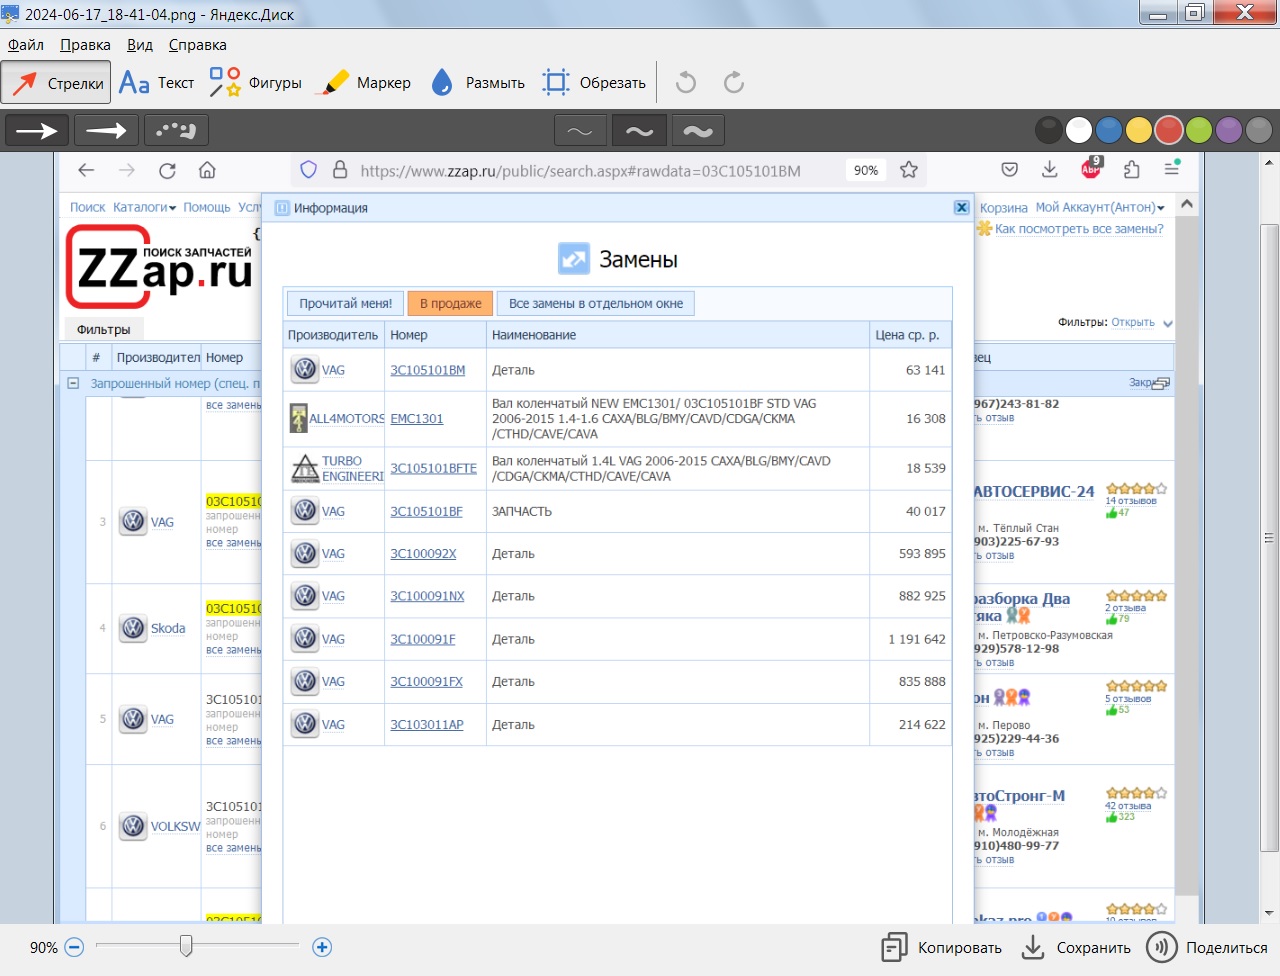Select the Текст text tool
Screen dimensions: 1280x976
156,83
